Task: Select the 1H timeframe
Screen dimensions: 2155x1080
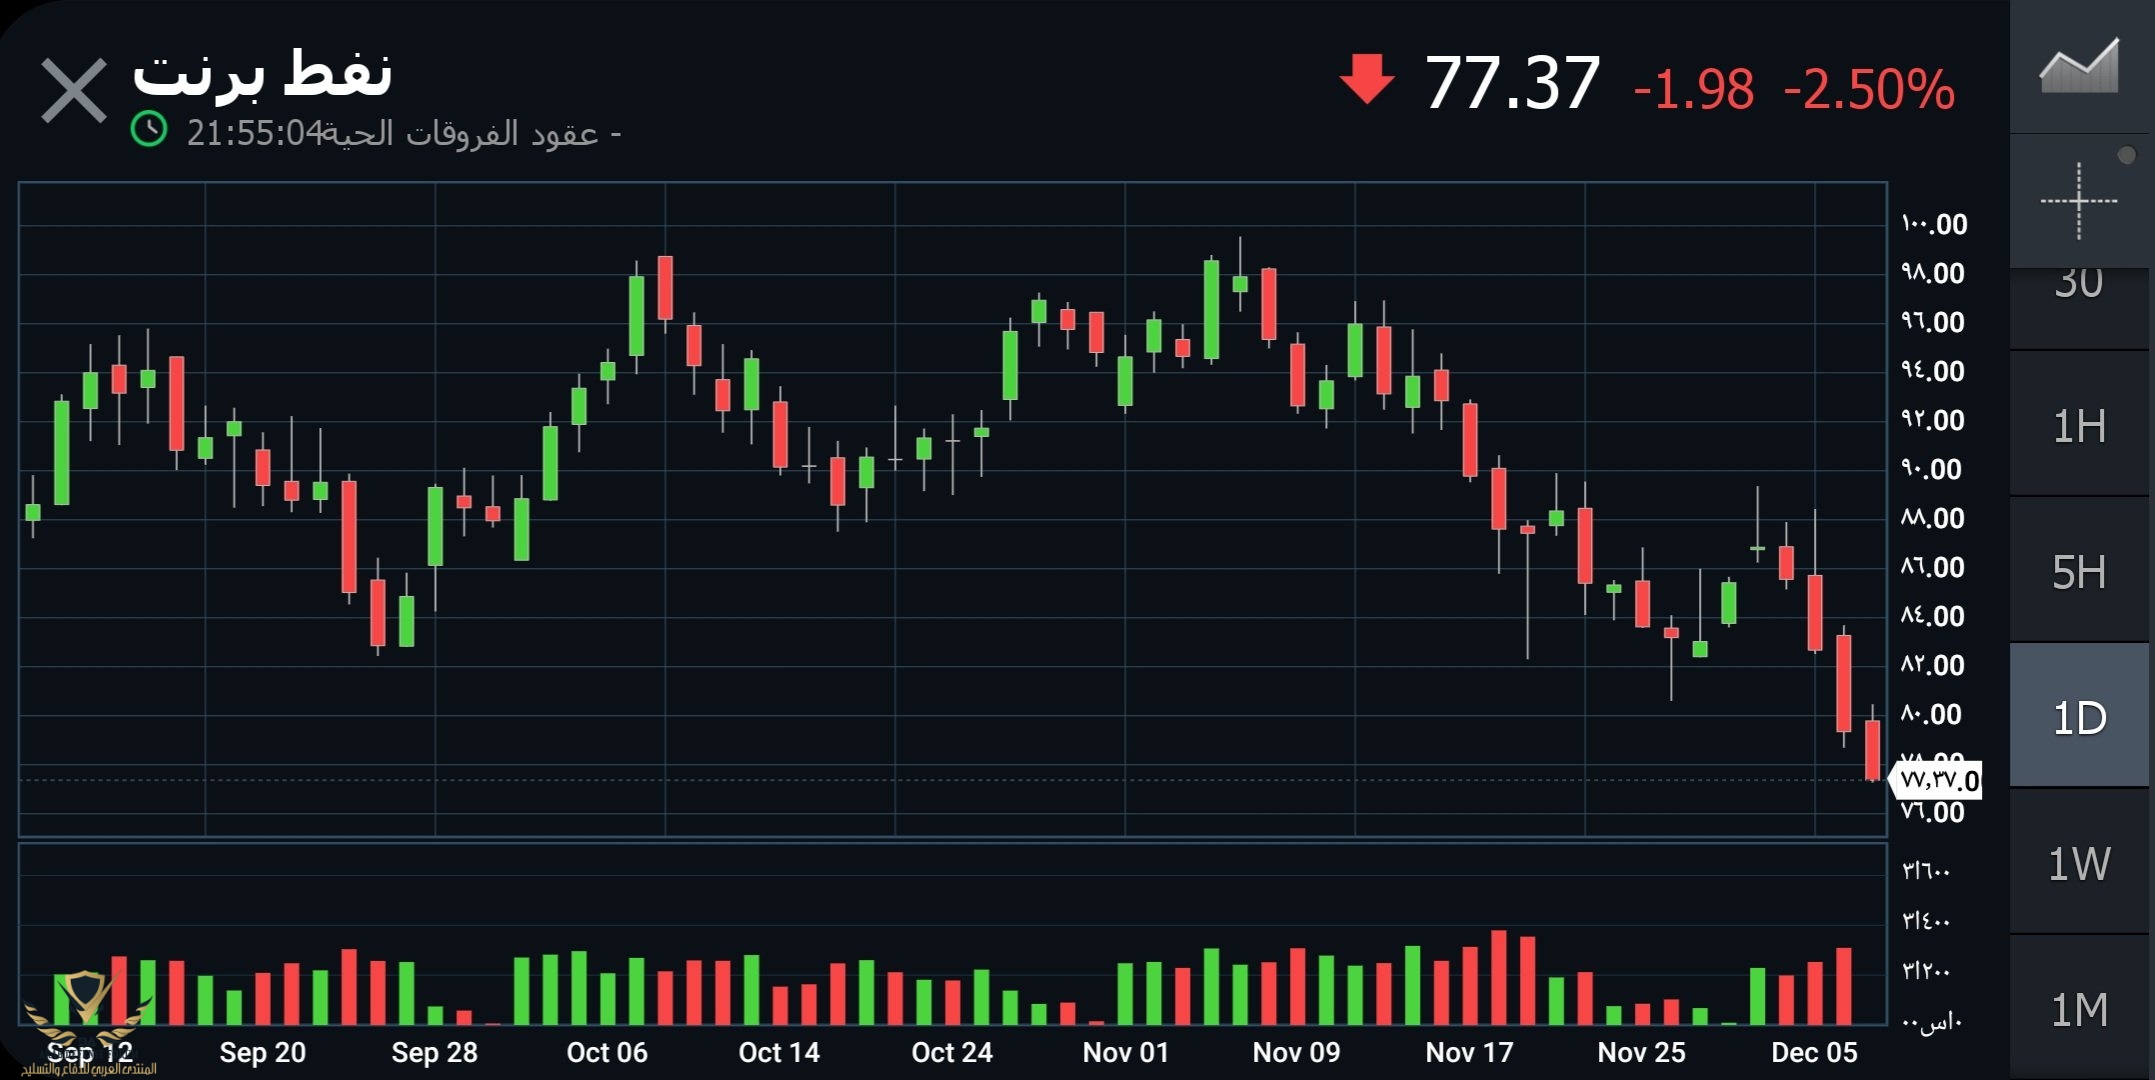Action: (x=2078, y=427)
